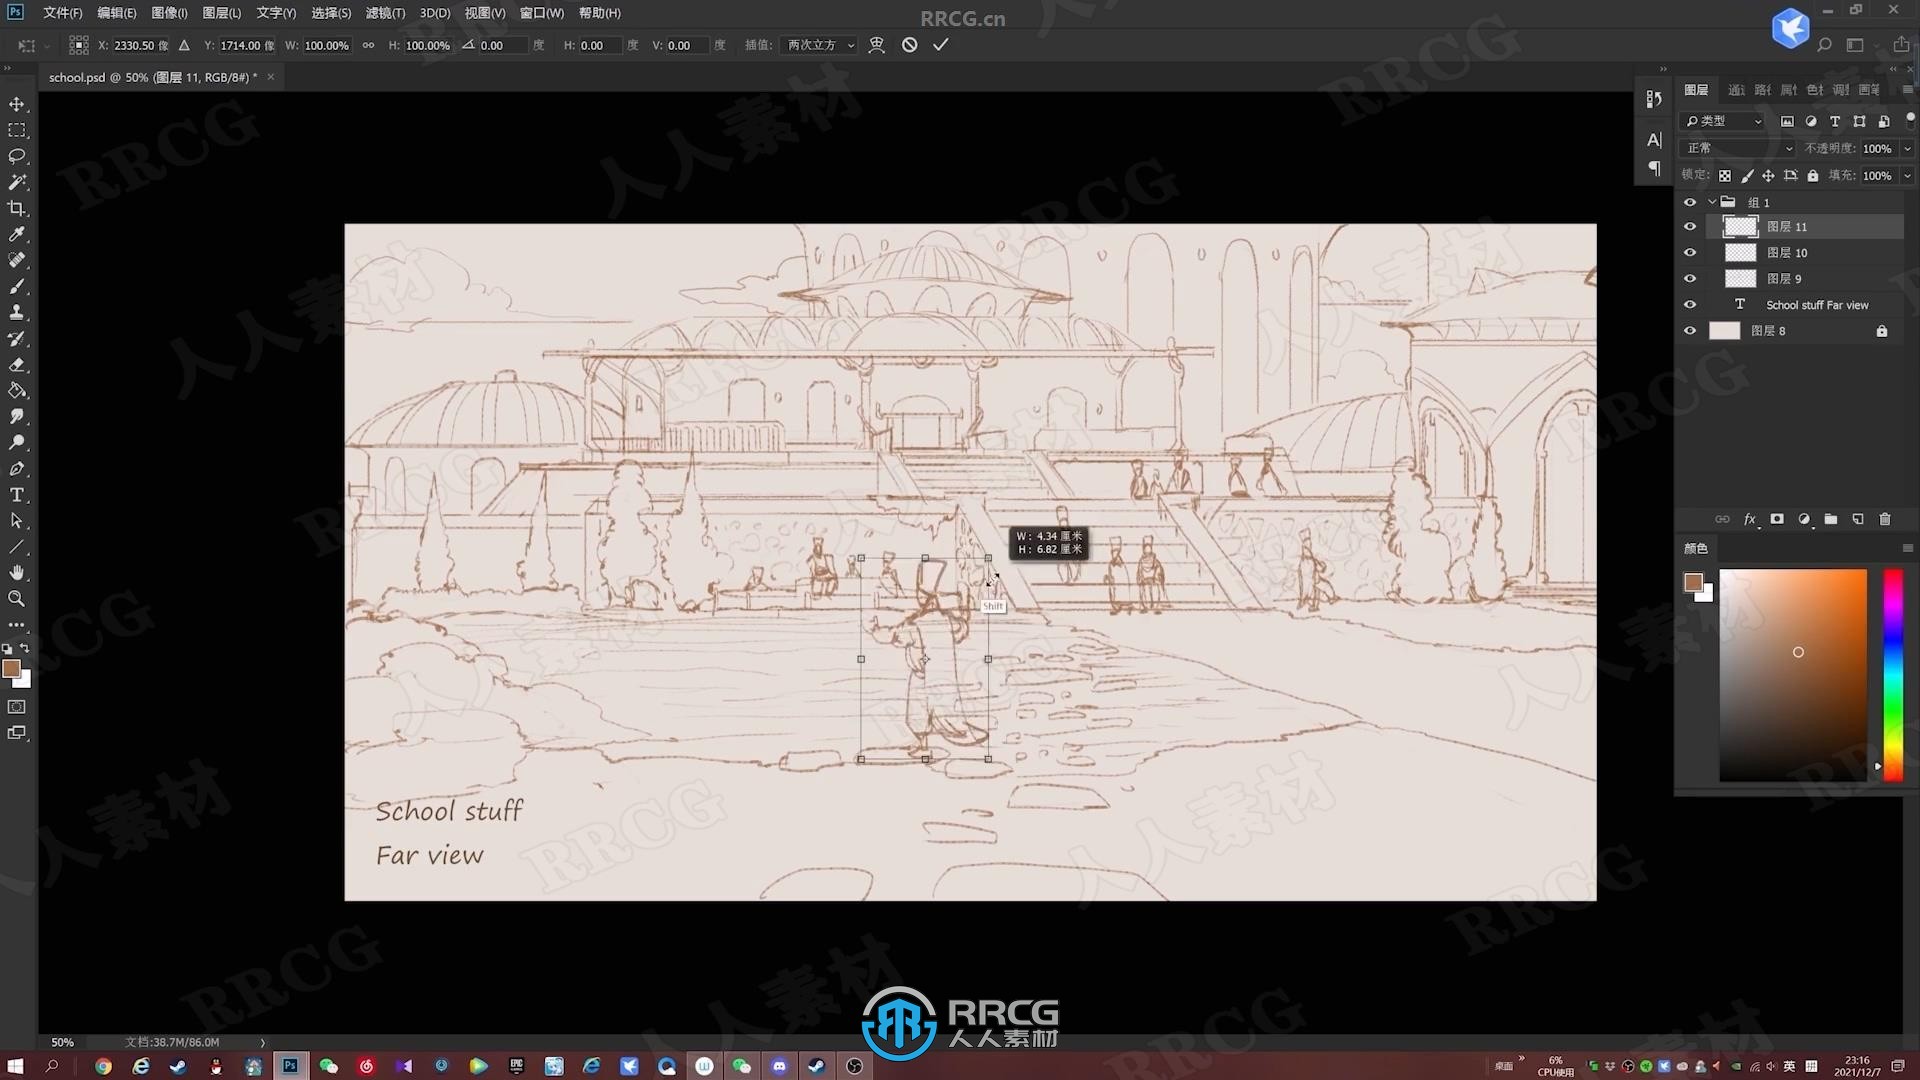Select the Brush tool
Image resolution: width=1920 pixels, height=1080 pixels.
pos(18,285)
